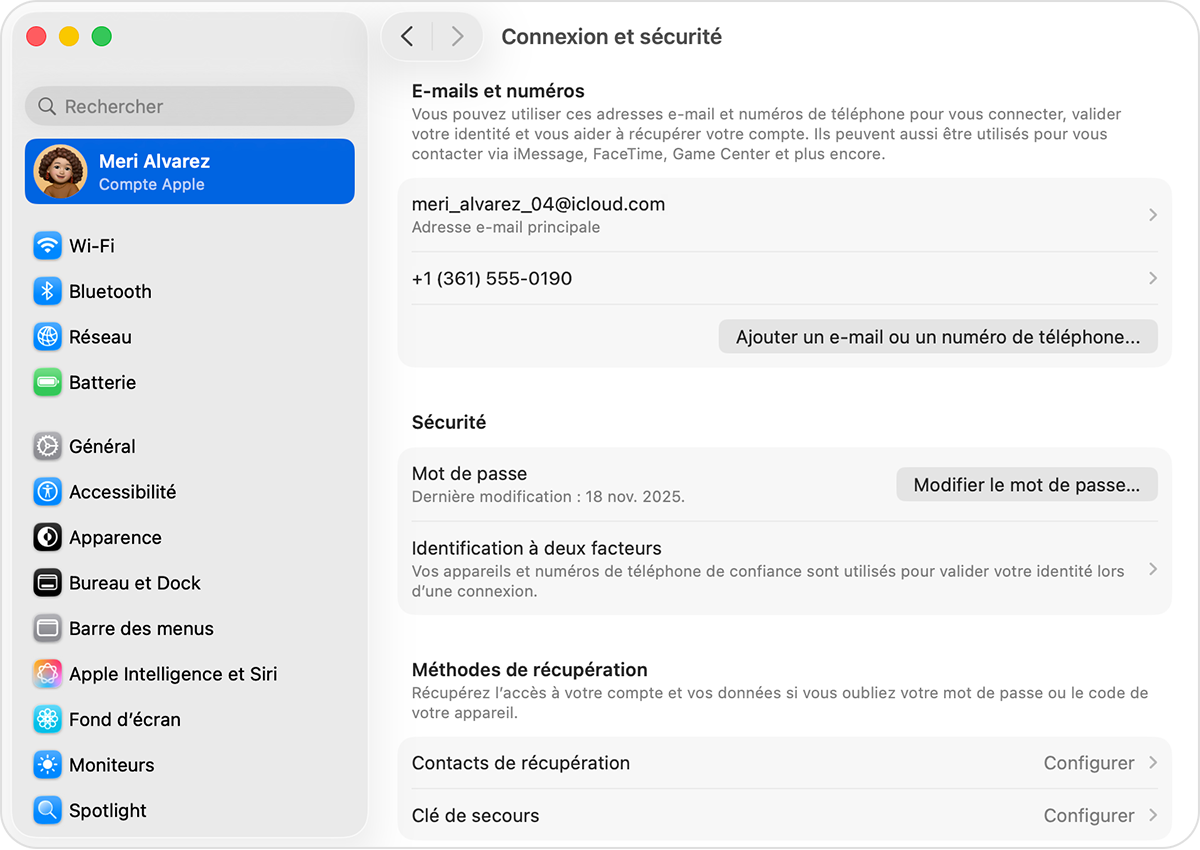
Task: Click the Meri Alvarez profile picture
Action: pyautogui.click(x=59, y=171)
